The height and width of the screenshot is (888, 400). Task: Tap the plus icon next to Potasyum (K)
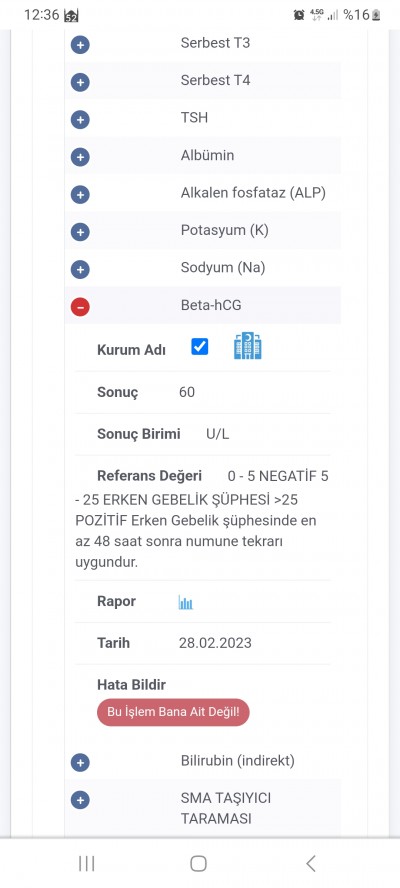[80, 232]
